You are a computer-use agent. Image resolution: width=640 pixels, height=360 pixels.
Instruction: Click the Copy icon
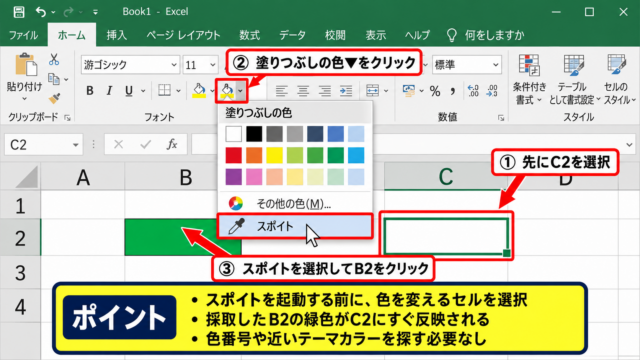pyautogui.click(x=54, y=79)
